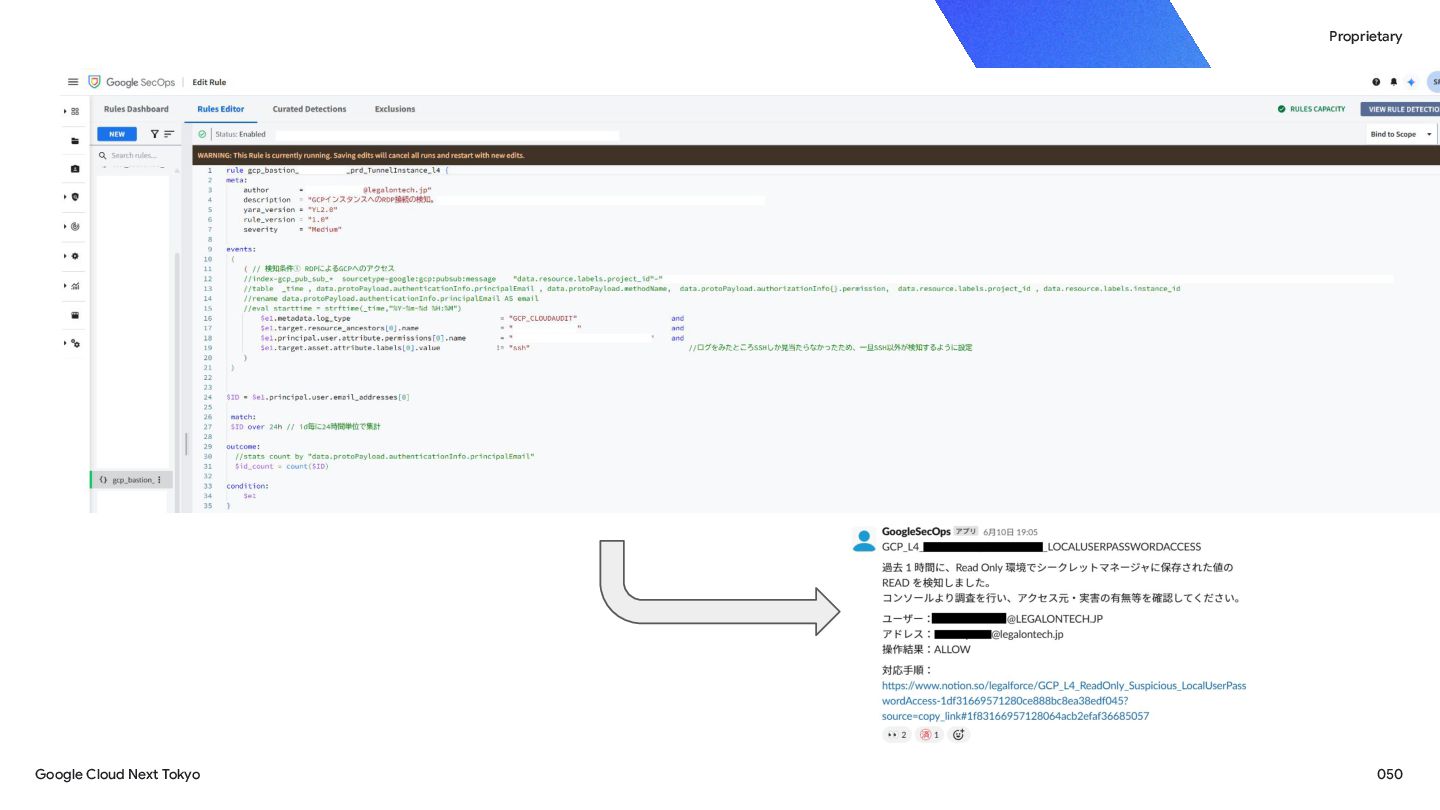Open the window panel sidebar icon

[75, 315]
